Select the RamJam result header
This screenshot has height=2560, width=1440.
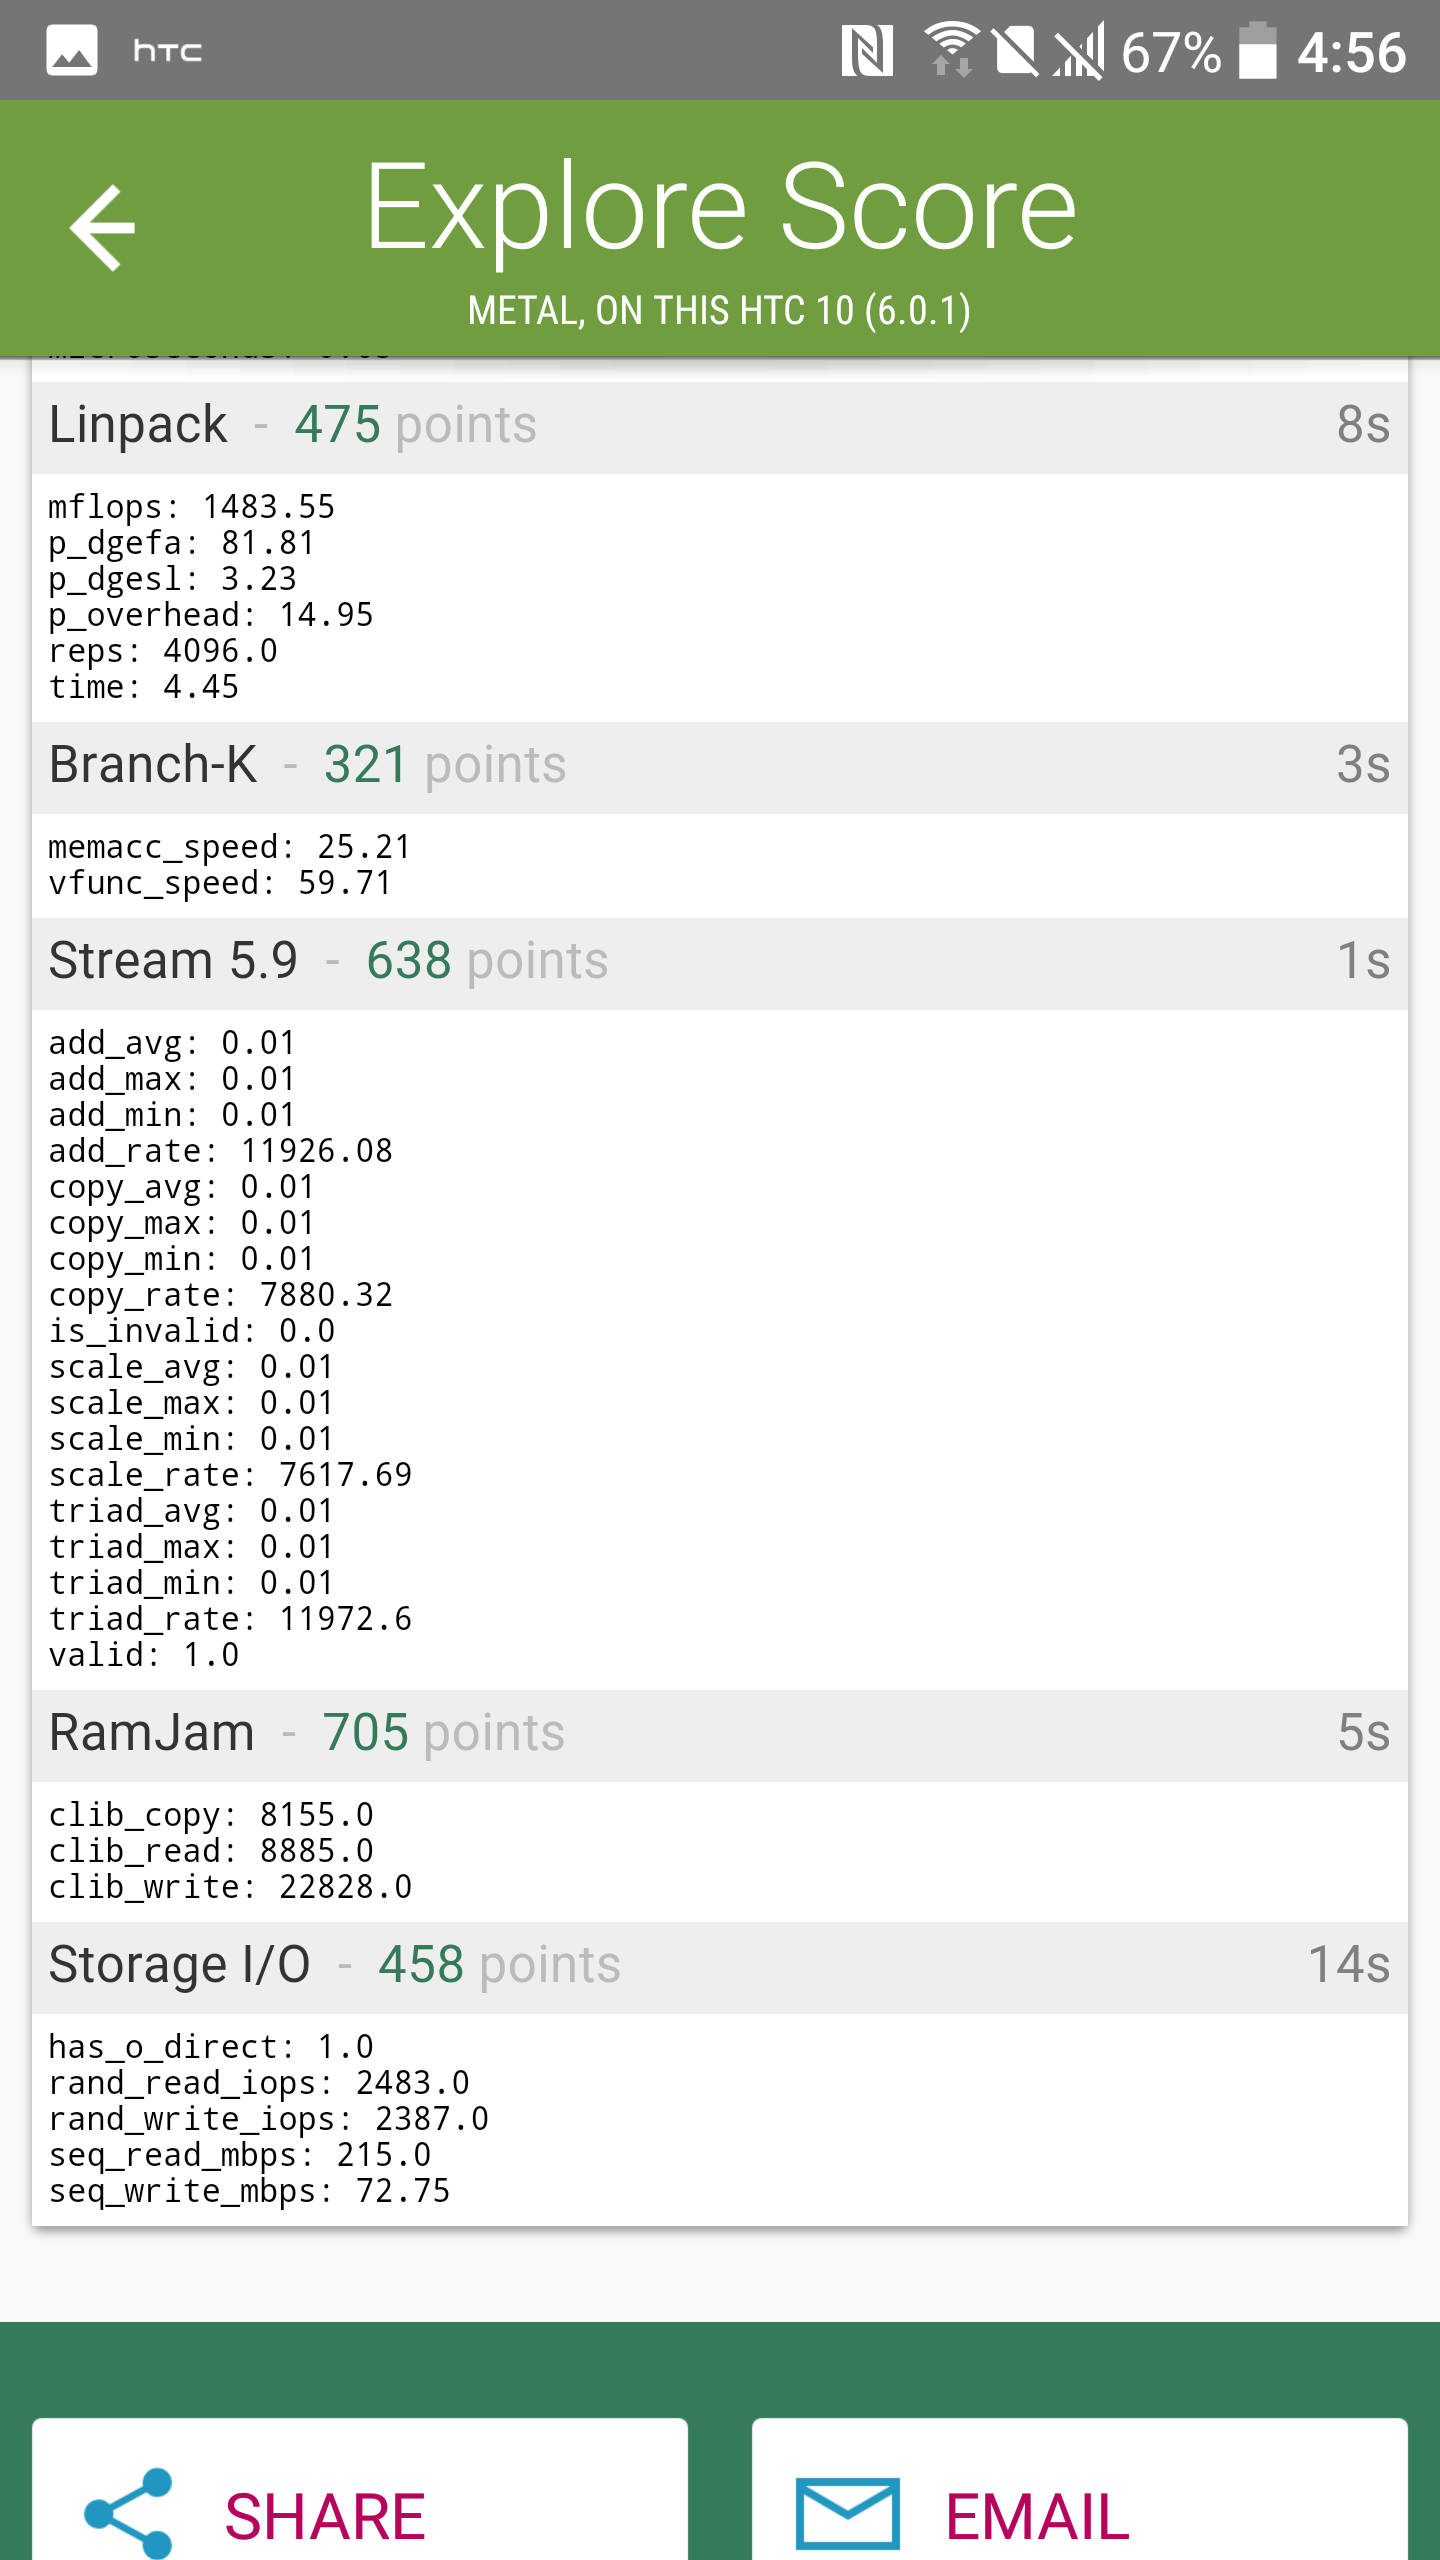click(720, 1734)
